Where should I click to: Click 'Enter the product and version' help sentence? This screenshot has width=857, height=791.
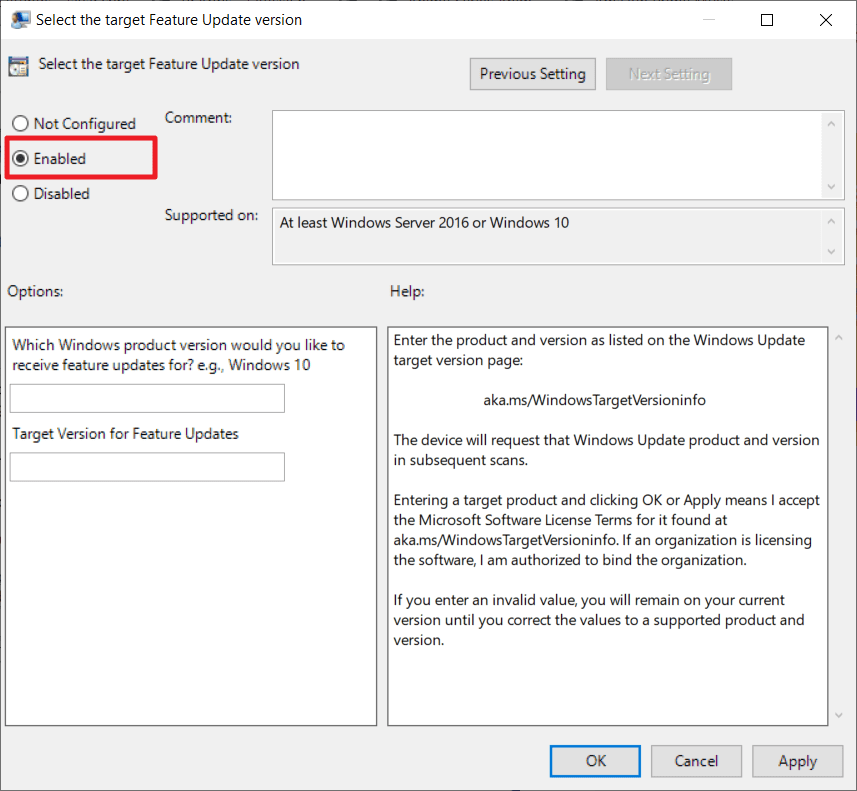click(x=599, y=350)
